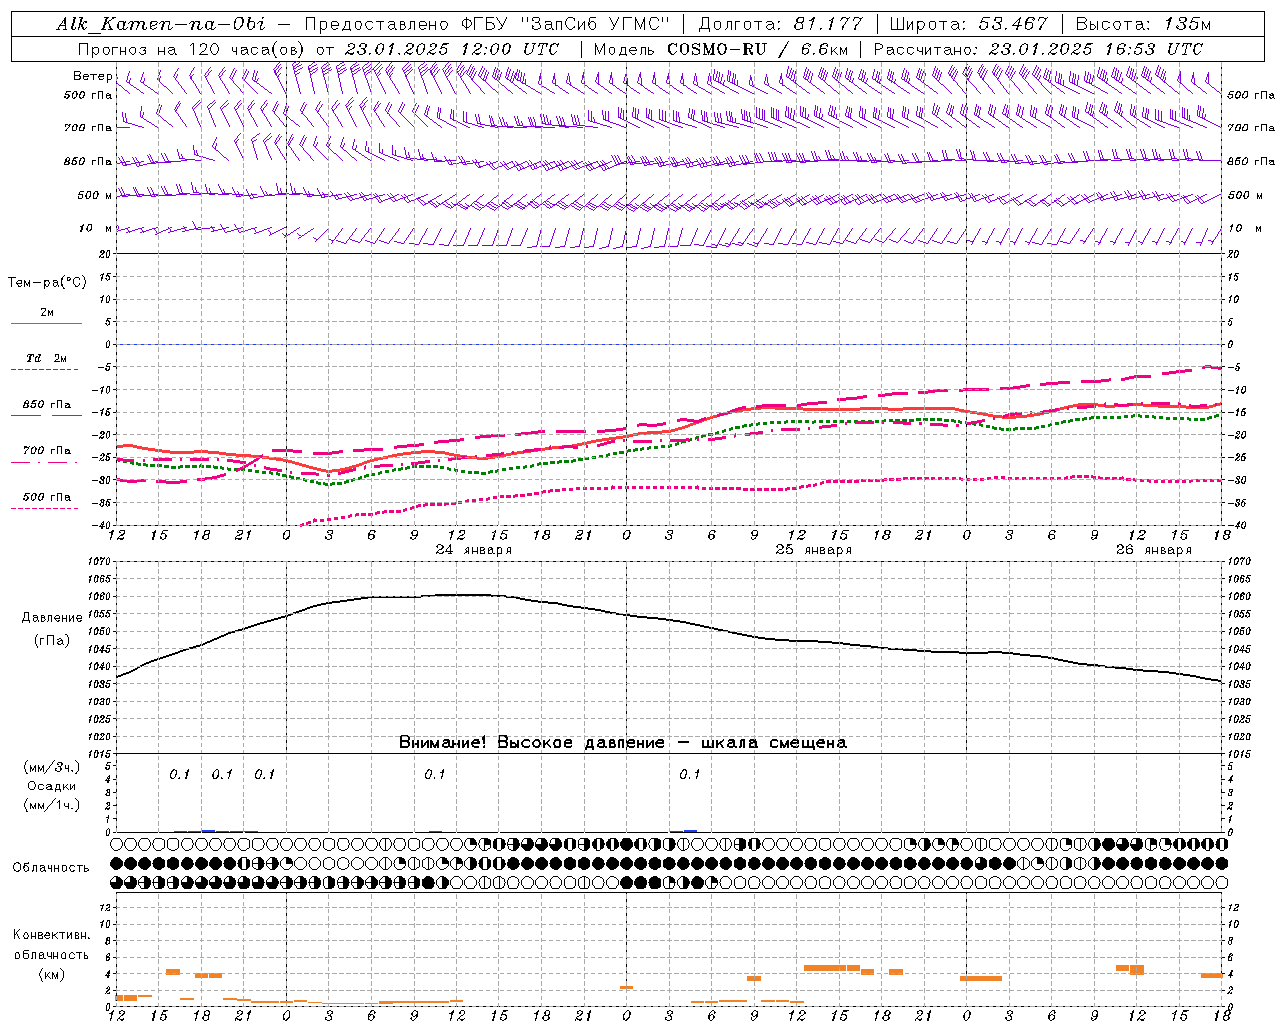This screenshot has width=1280, height=1024.
Task: Select the 'Долгота: 81.177' header field
Action: point(779,24)
